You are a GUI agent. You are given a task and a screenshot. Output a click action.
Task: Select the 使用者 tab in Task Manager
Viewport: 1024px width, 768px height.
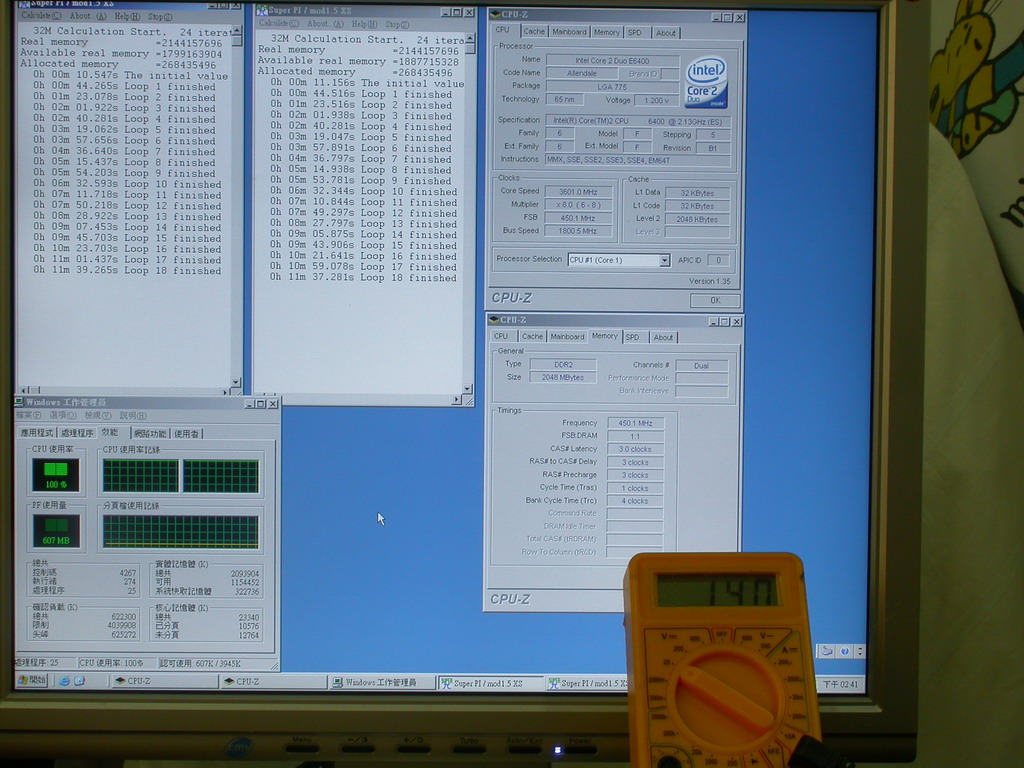click(187, 434)
